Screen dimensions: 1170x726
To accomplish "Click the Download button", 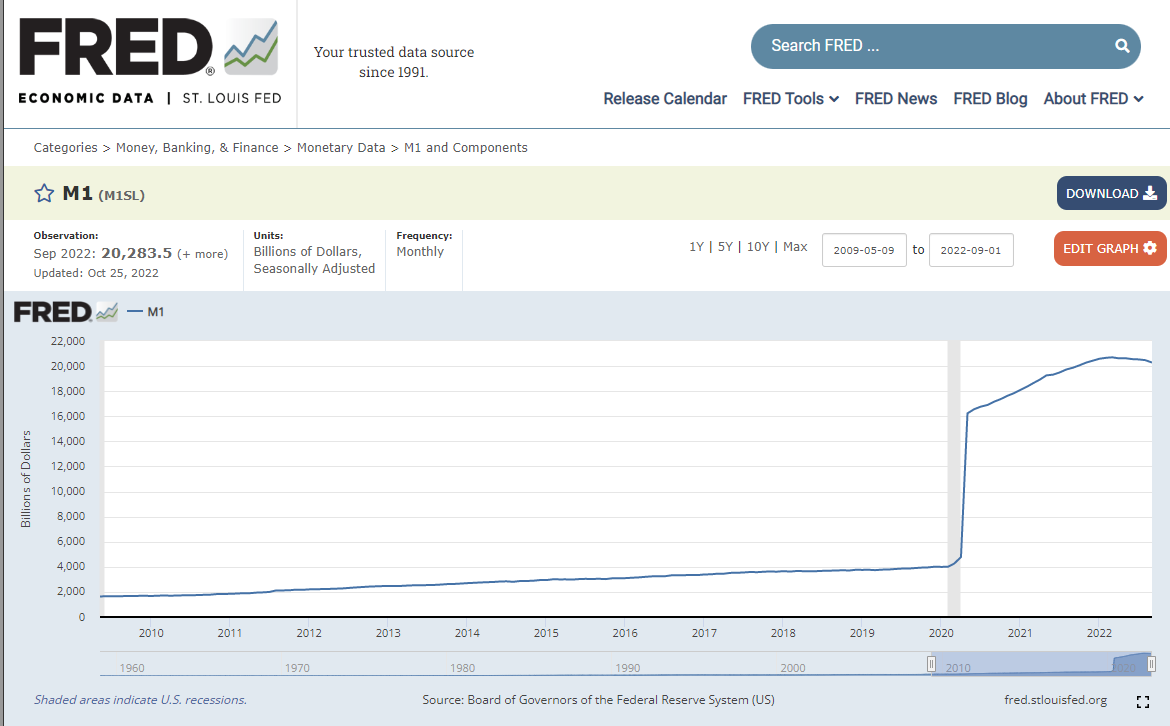I will click(x=1111, y=193).
